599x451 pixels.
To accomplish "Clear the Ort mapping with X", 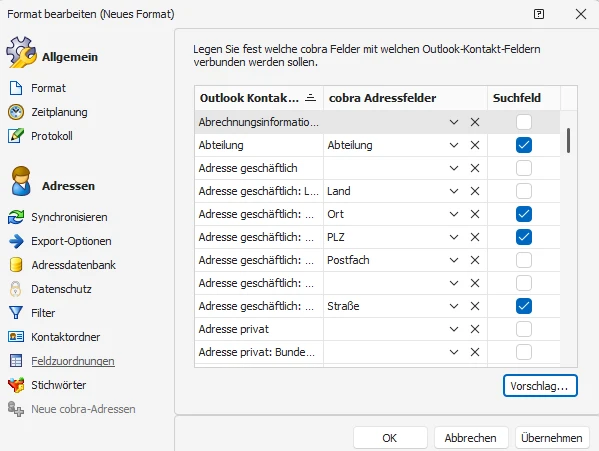I will tap(475, 214).
